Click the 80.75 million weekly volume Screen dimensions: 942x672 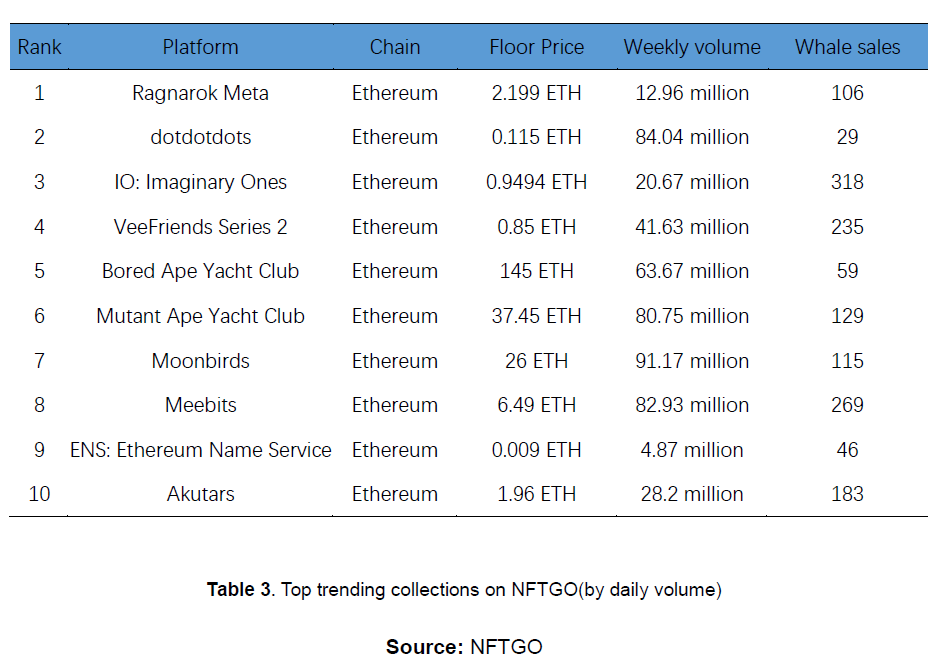692,316
